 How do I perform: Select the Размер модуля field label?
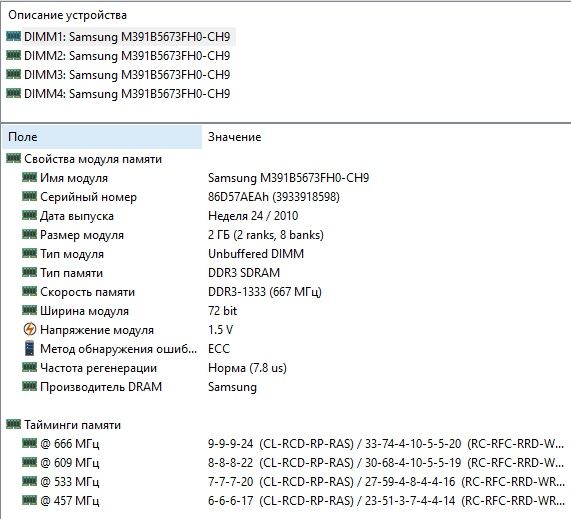(82, 235)
